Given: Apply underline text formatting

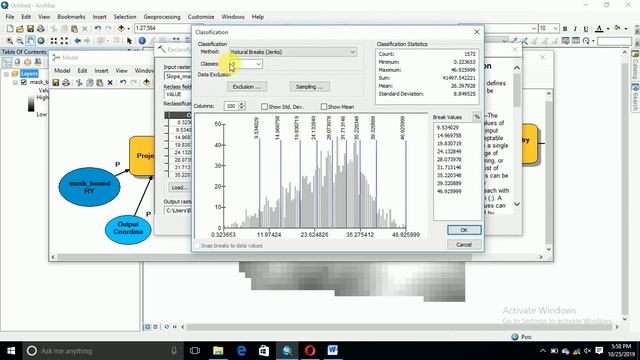Looking at the screenshot, I should click(x=586, y=29).
